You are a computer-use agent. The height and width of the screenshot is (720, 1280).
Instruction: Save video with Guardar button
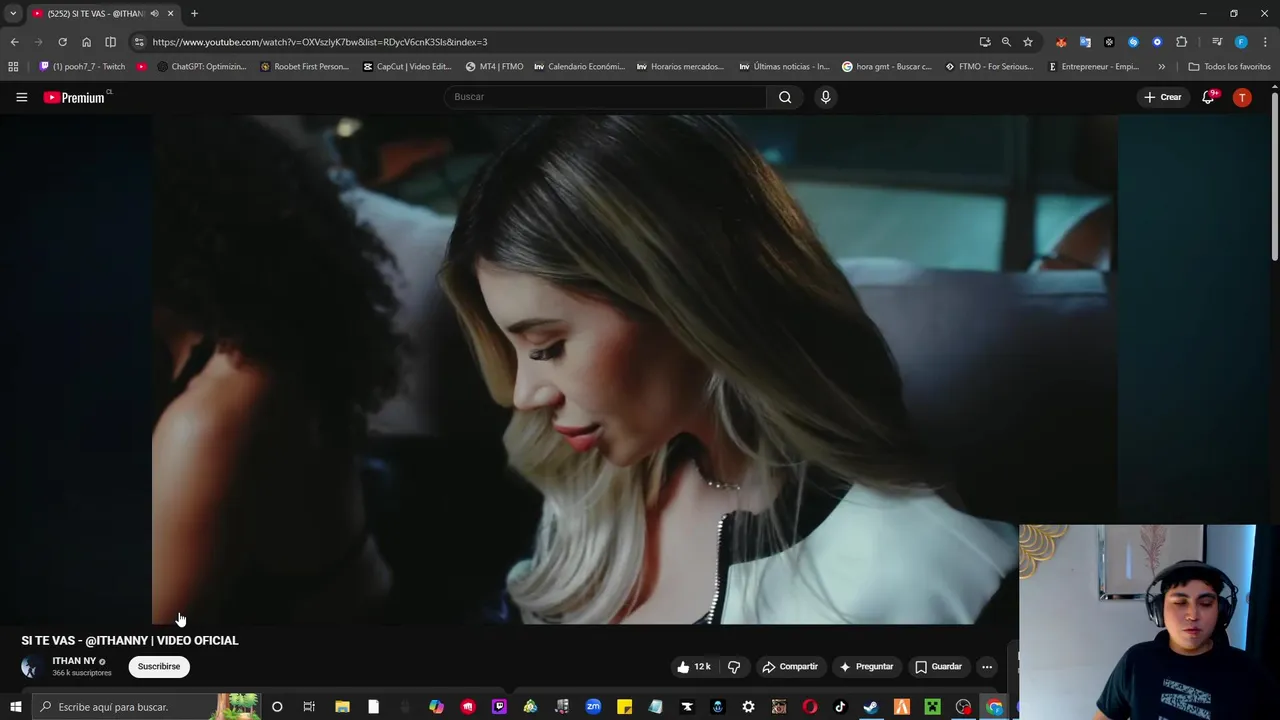coord(938,667)
